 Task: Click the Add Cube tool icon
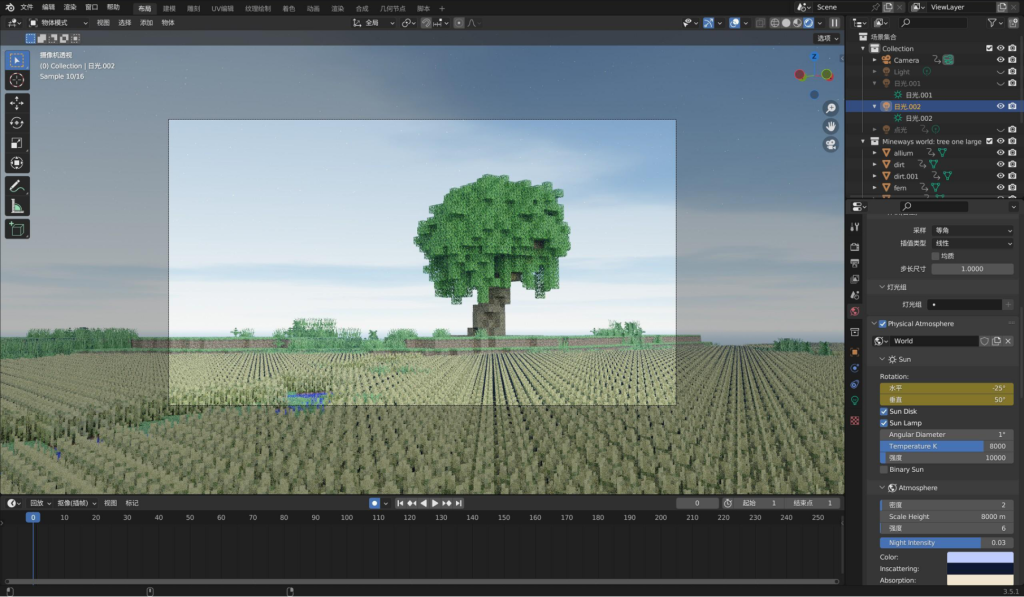click(17, 229)
